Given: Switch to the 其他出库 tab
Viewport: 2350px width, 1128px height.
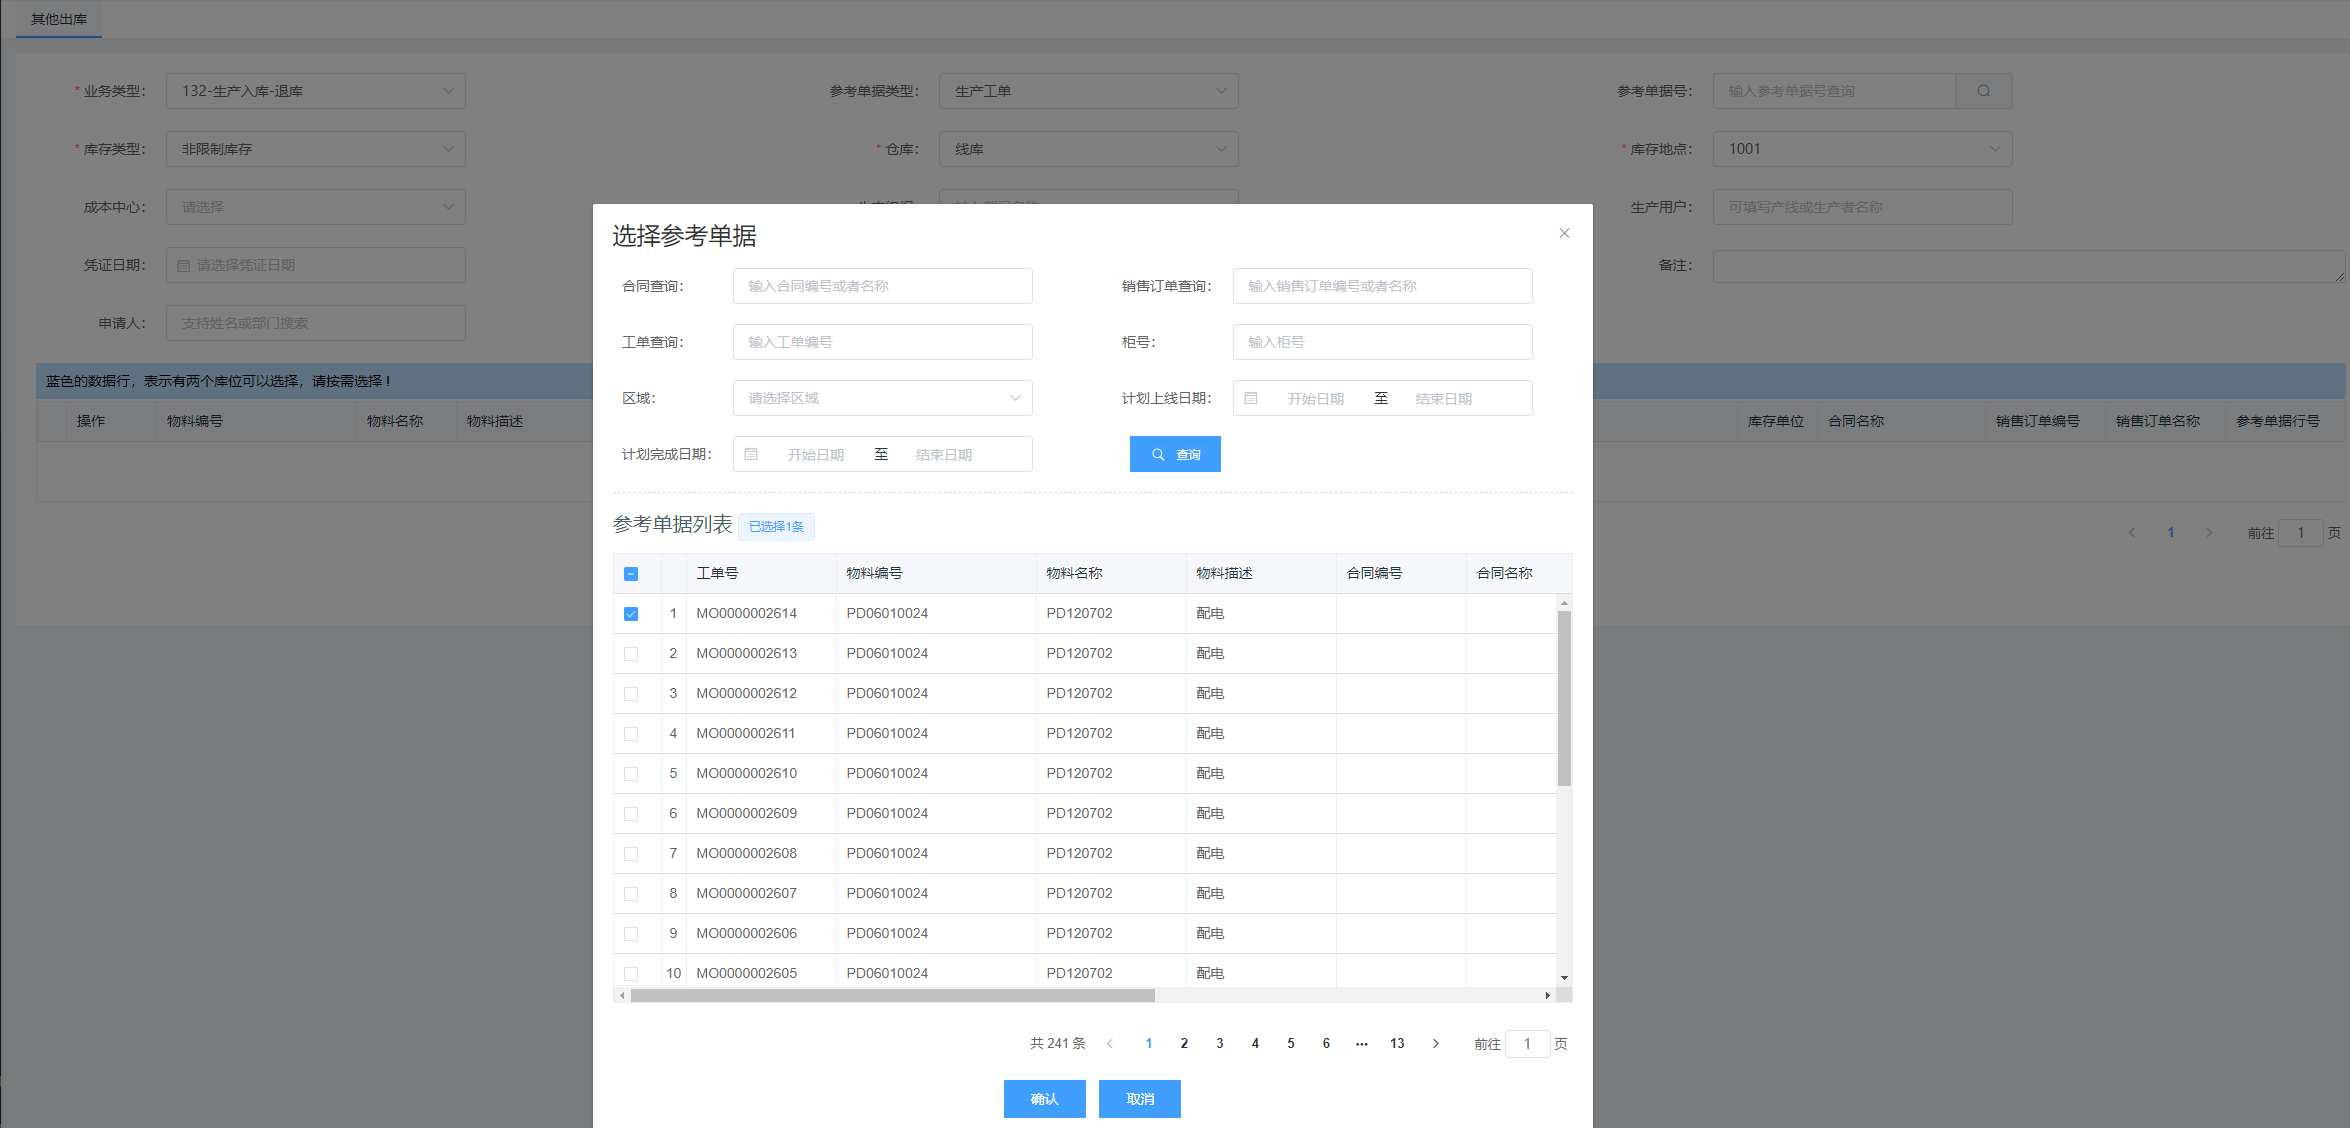Looking at the screenshot, I should click(x=59, y=19).
